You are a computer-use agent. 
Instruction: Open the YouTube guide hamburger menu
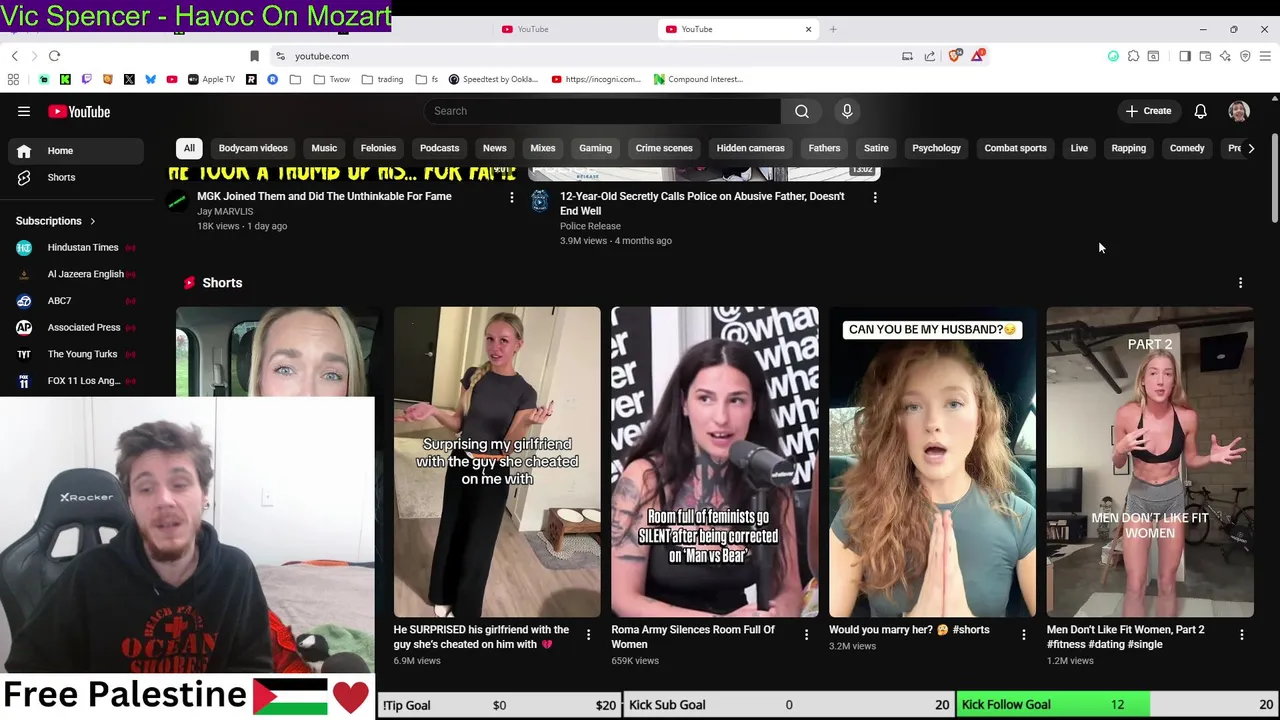point(24,111)
